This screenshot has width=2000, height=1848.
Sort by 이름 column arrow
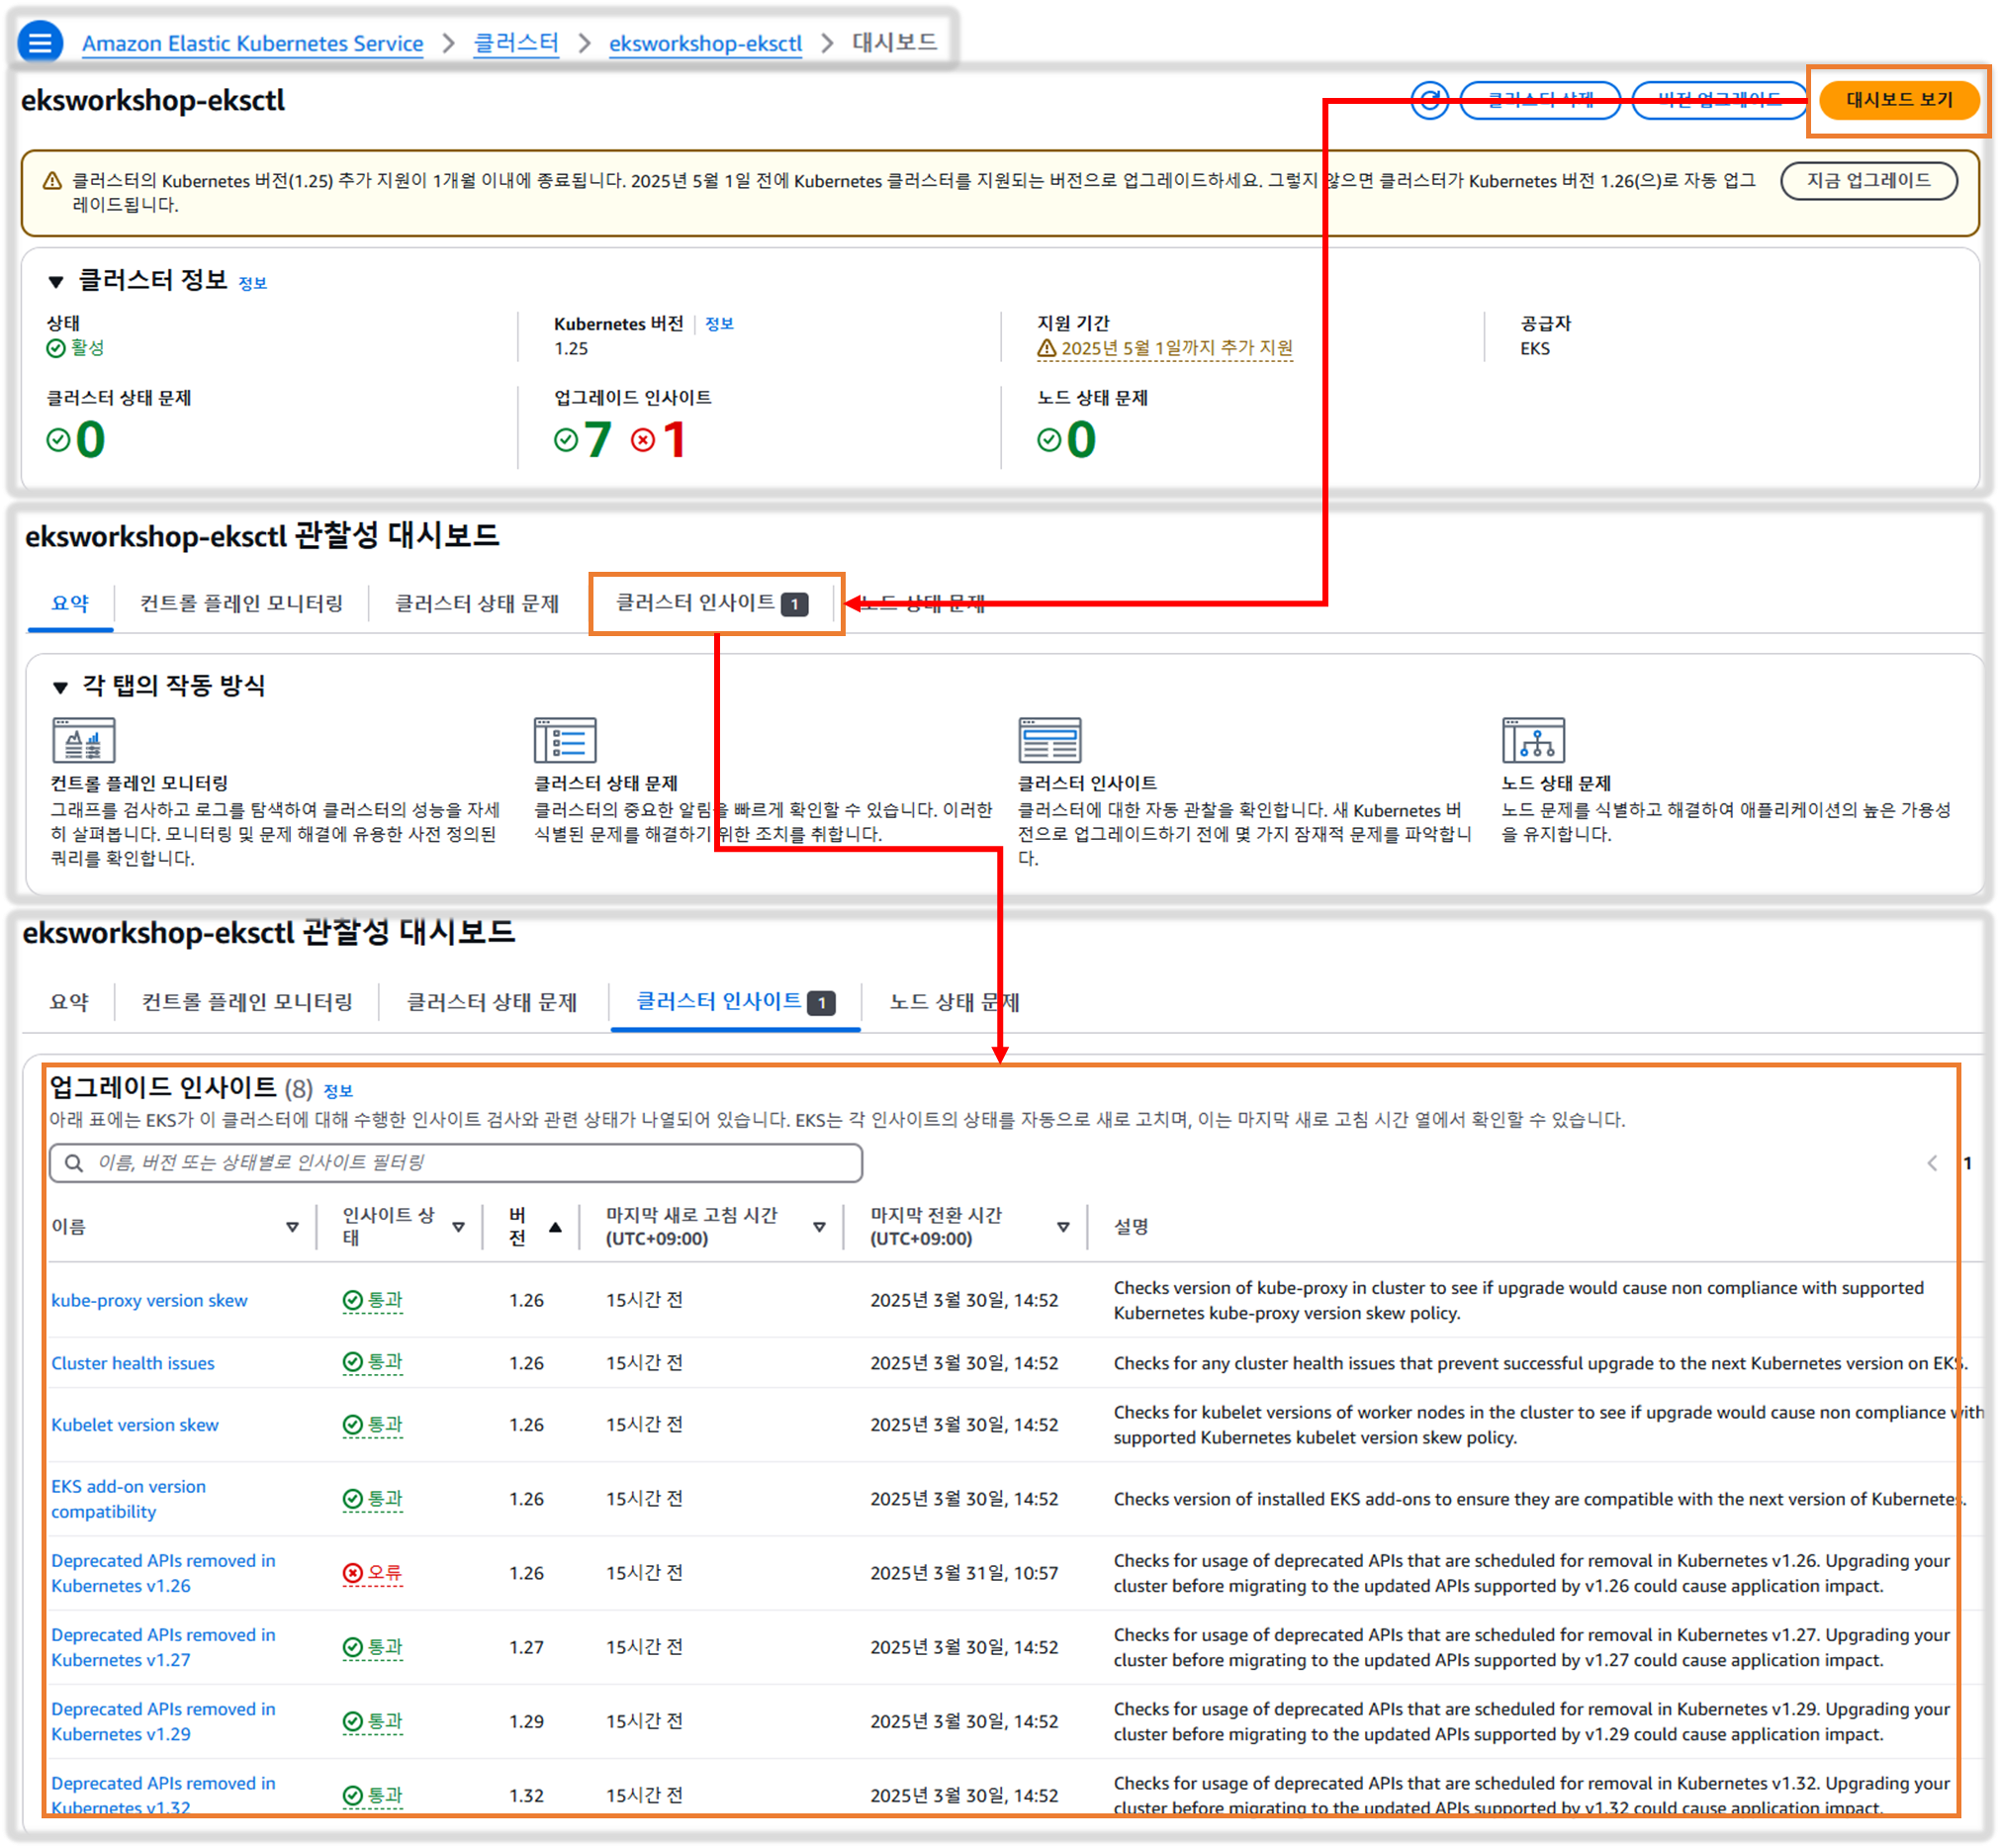(x=292, y=1227)
